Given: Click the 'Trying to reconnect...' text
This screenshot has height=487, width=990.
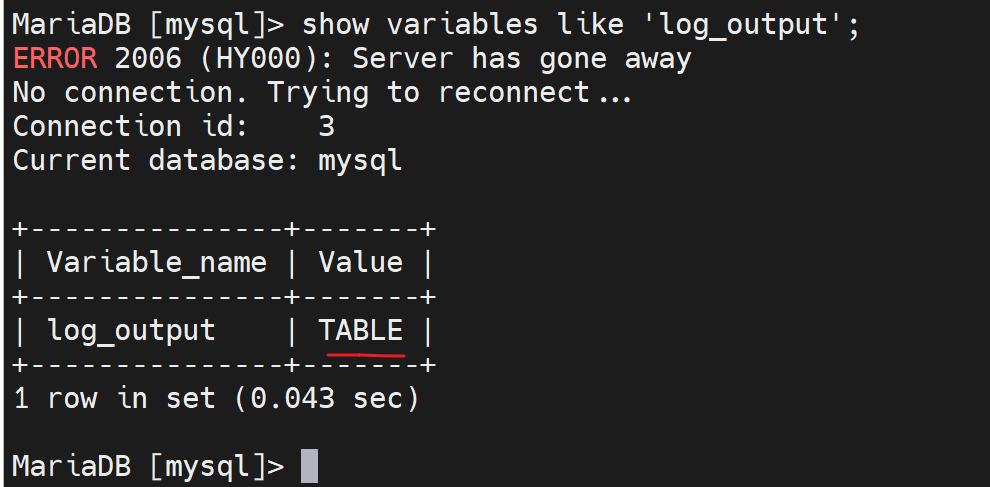Looking at the screenshot, I should tap(450, 93).
